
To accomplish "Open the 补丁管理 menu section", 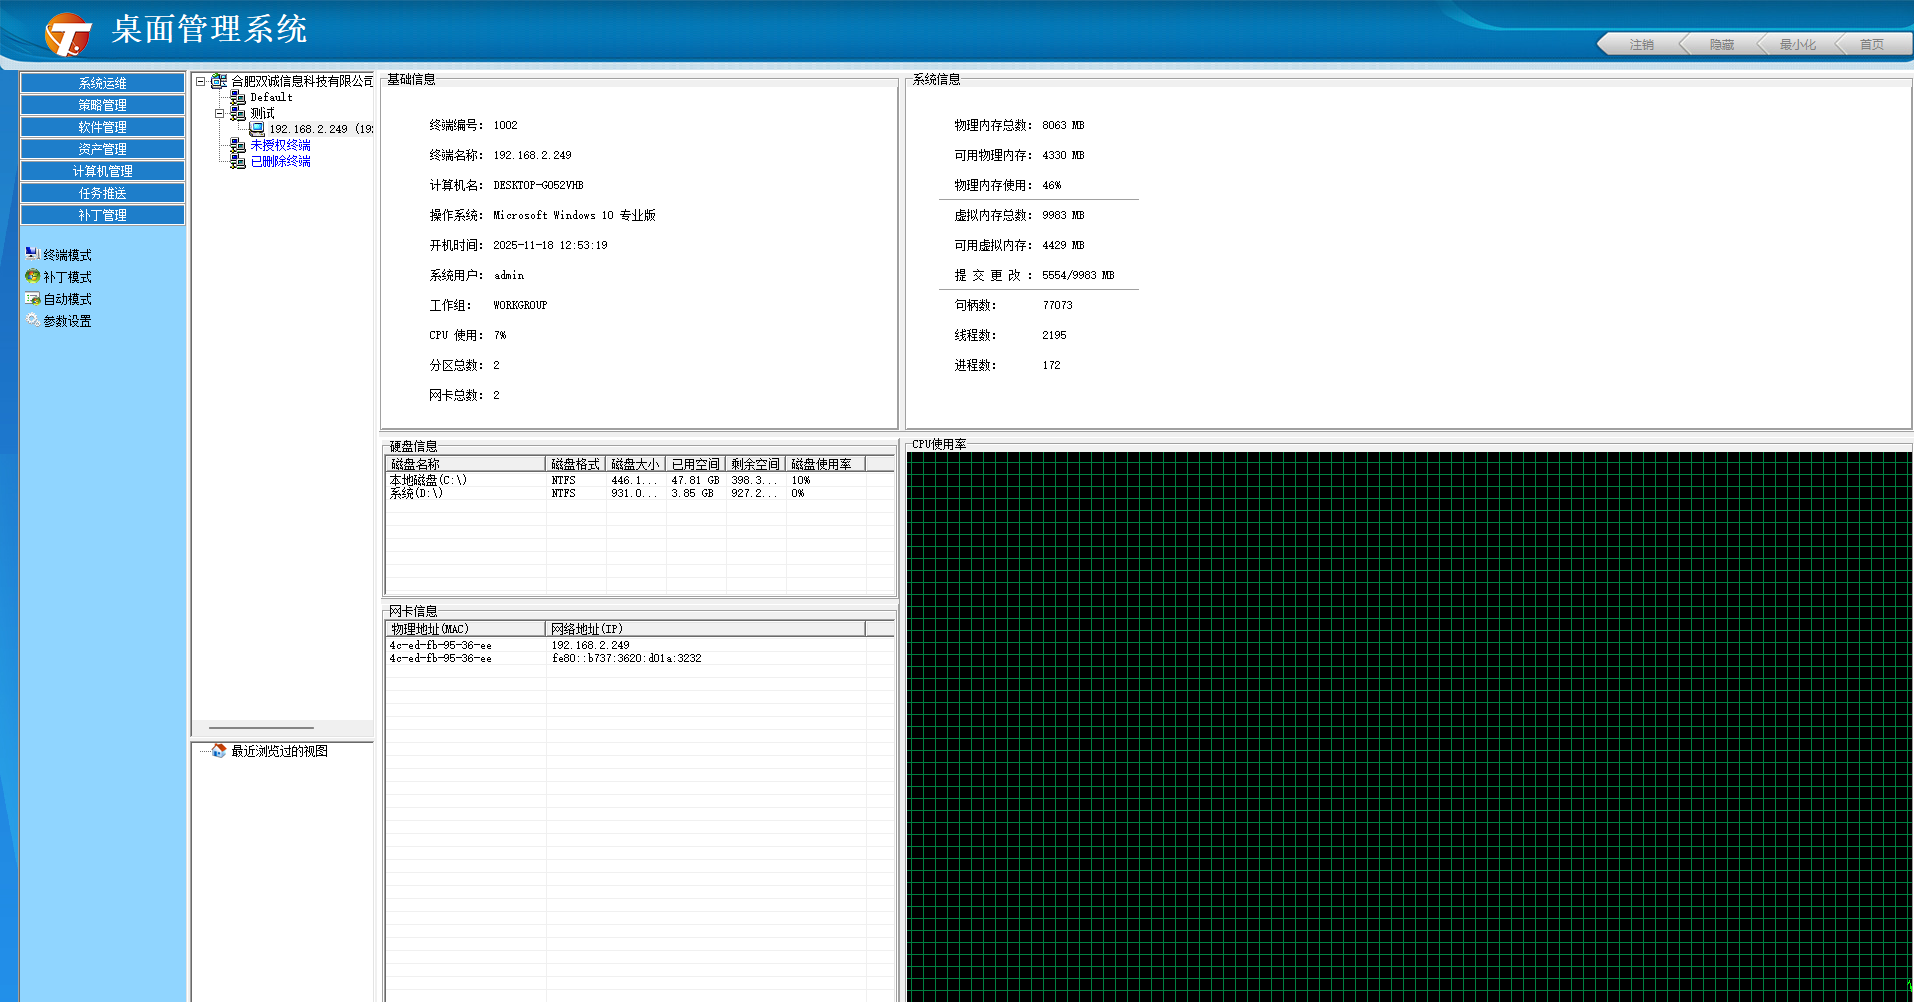I will click(102, 215).
